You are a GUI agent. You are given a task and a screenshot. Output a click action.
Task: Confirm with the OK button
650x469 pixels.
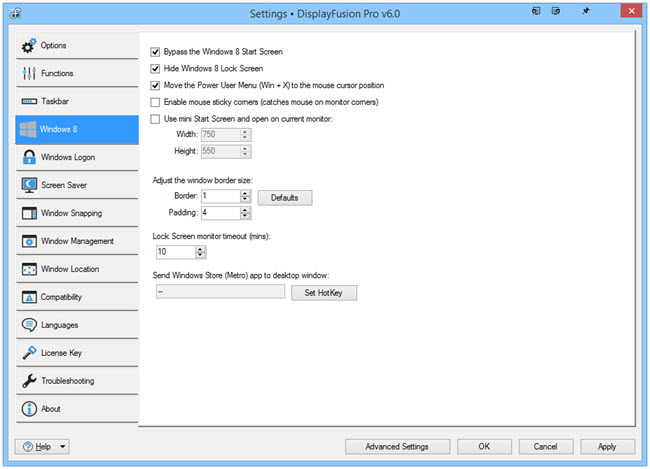tap(484, 447)
